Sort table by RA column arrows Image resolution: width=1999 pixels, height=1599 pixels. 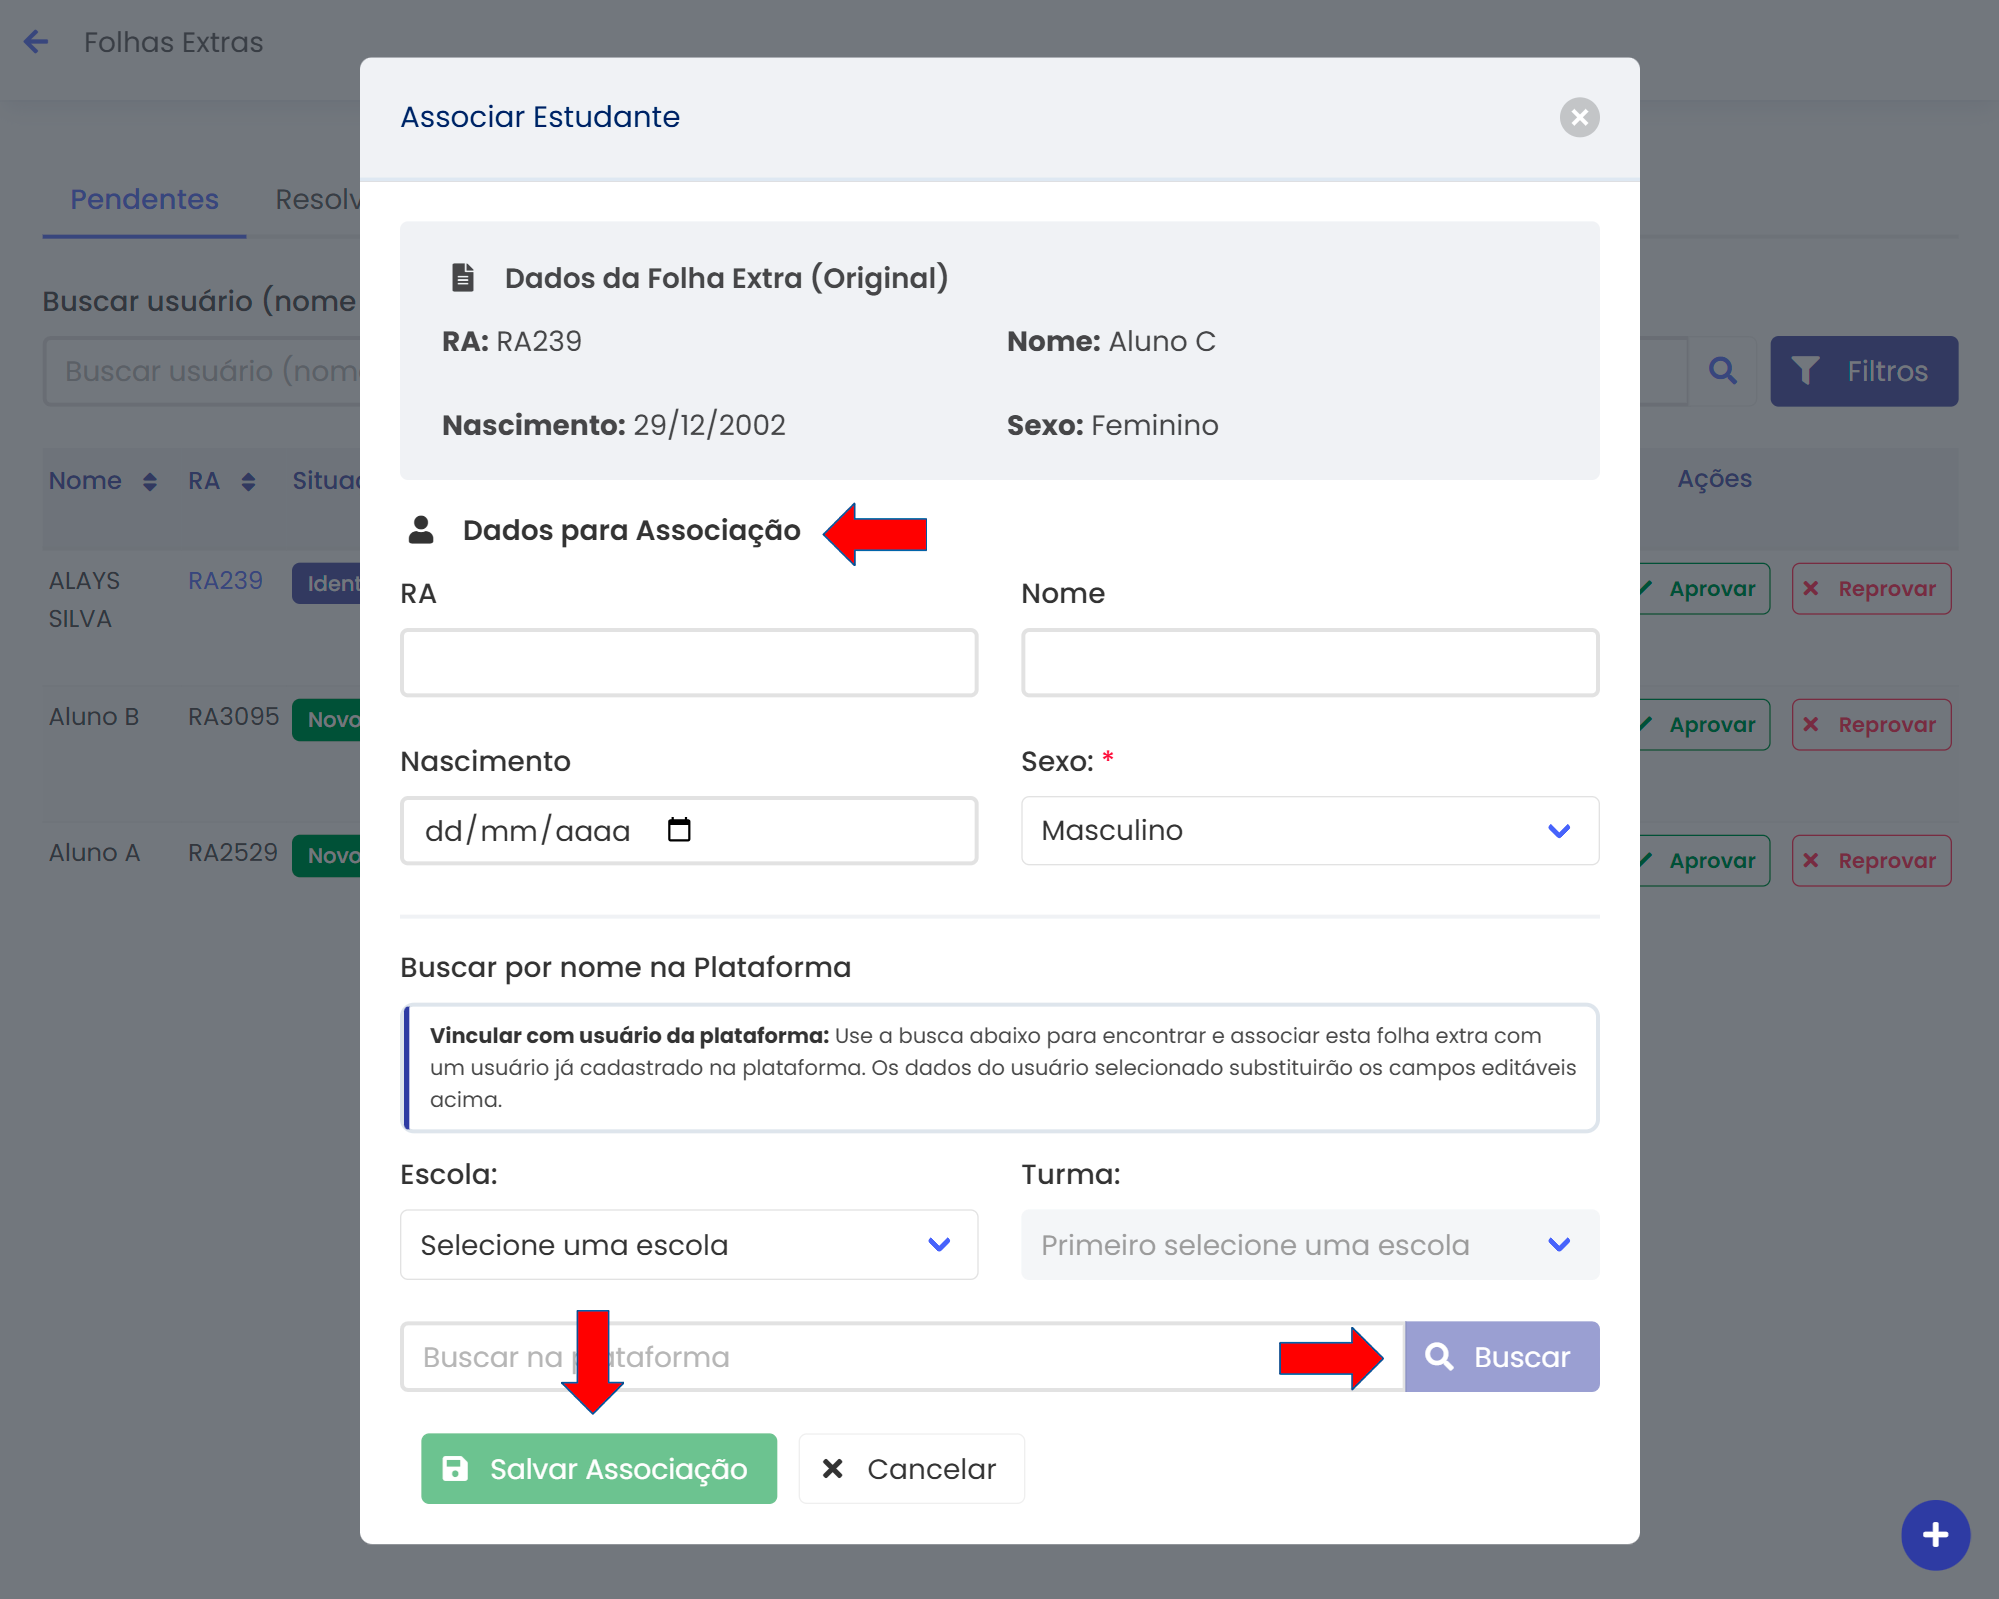(x=248, y=482)
